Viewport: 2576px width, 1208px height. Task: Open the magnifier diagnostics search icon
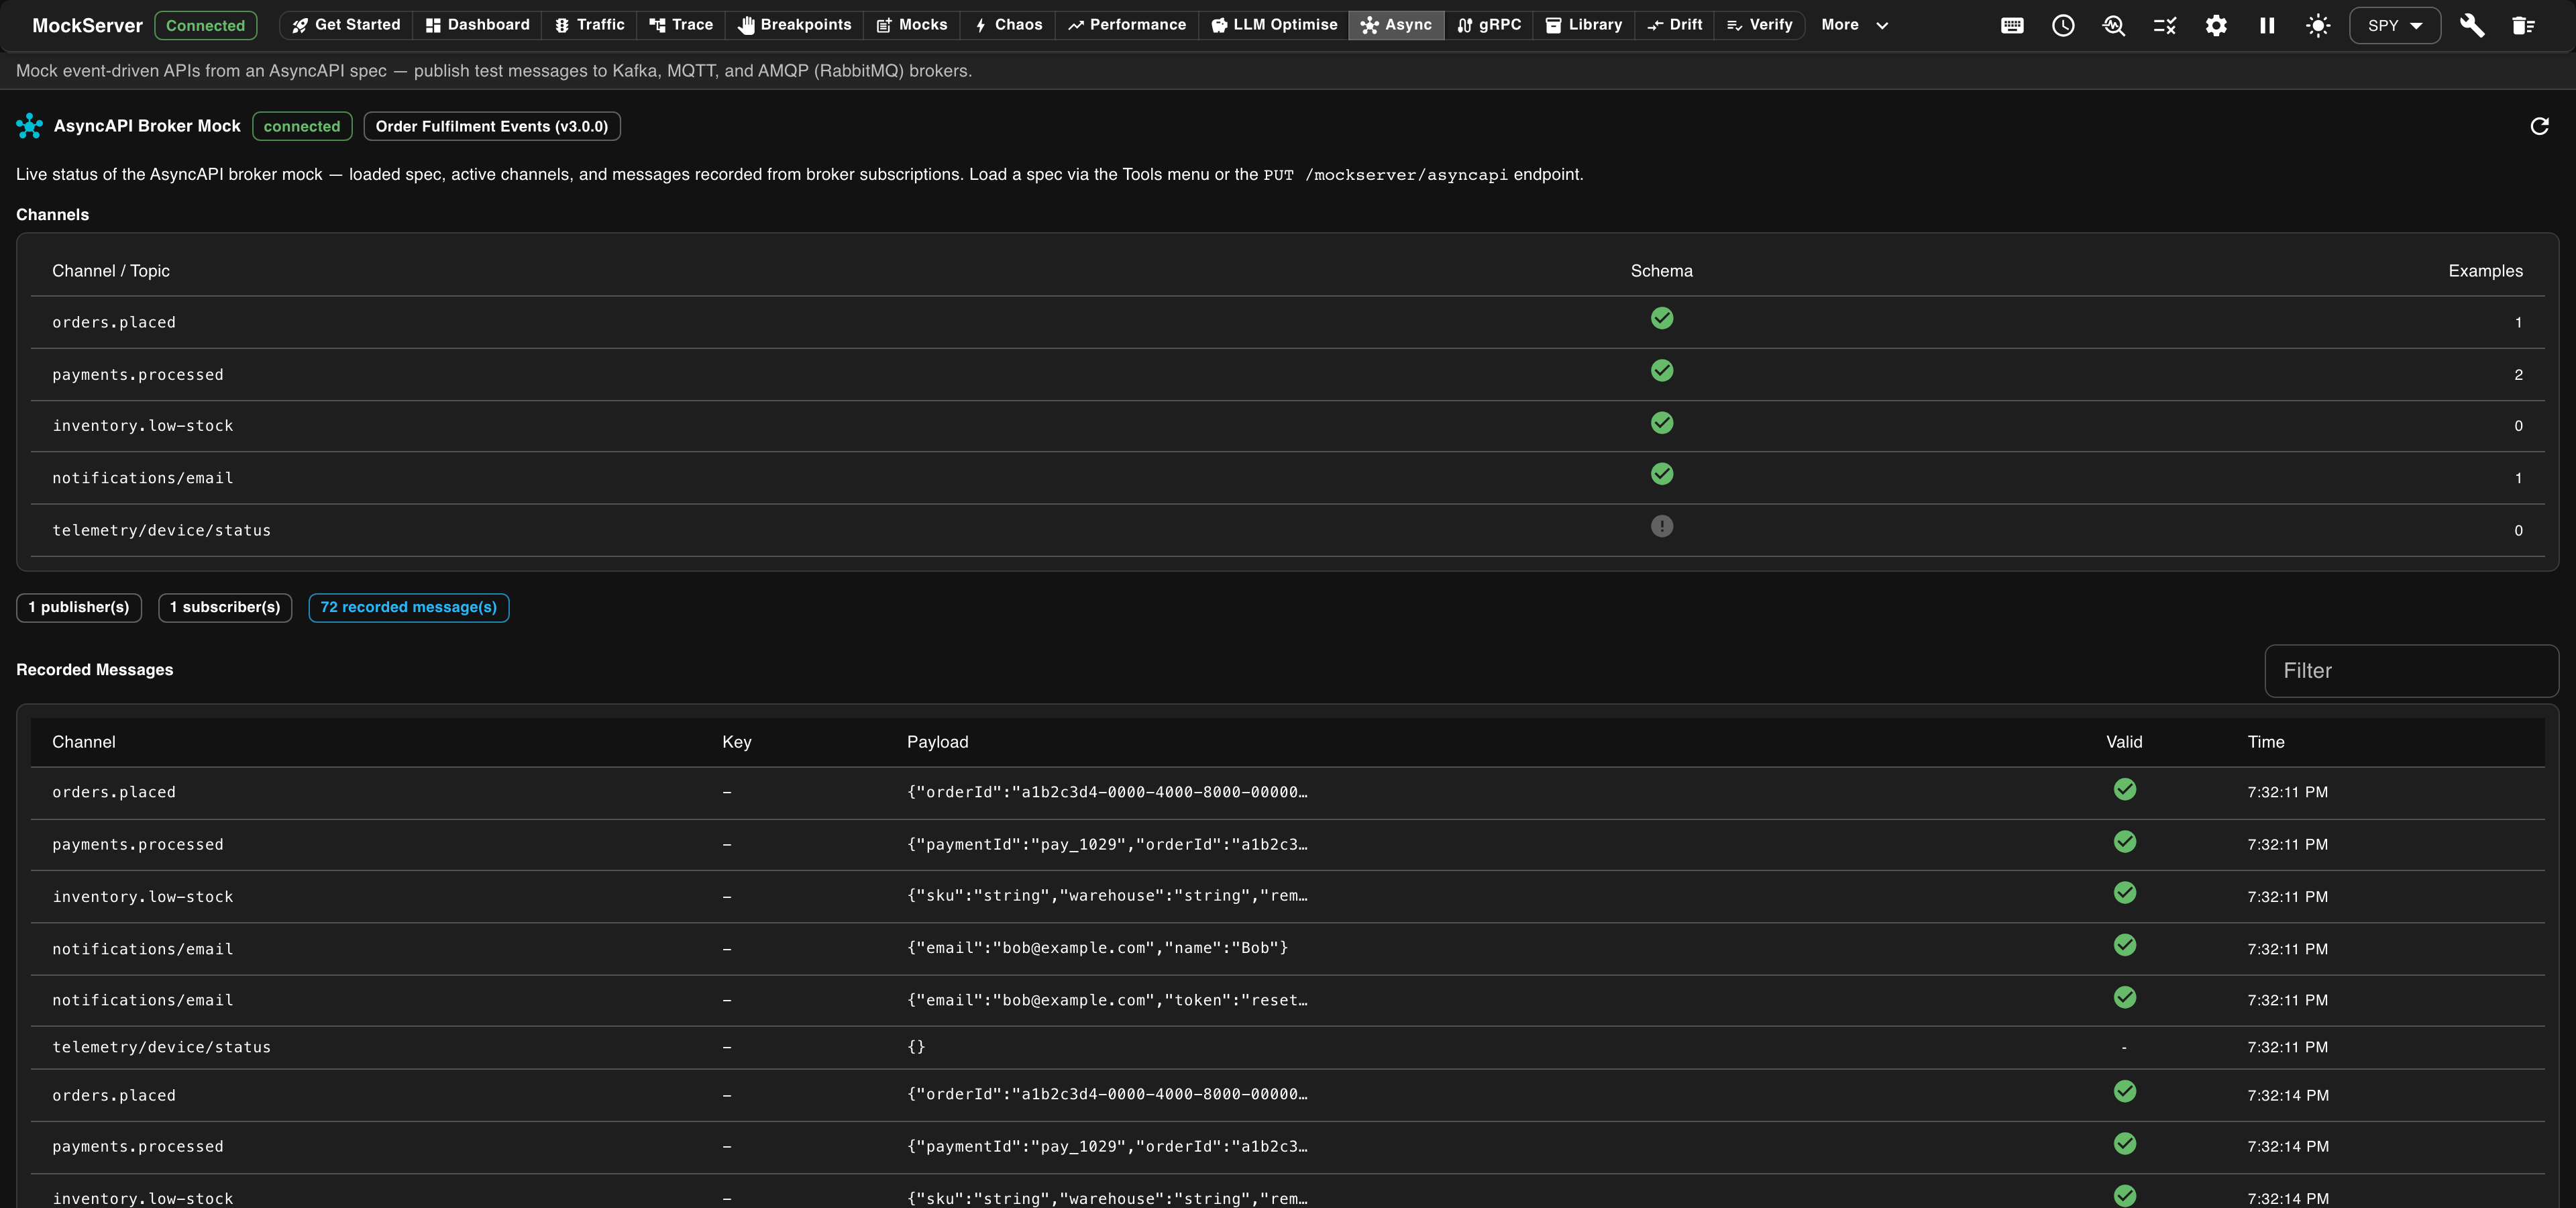(2114, 26)
